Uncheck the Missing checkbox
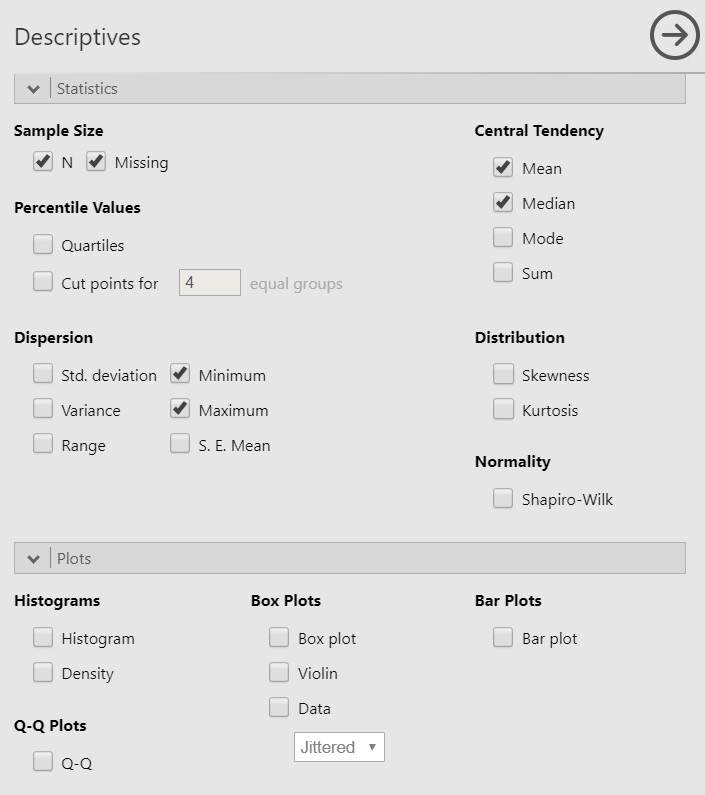This screenshot has height=795, width=705. coord(96,162)
